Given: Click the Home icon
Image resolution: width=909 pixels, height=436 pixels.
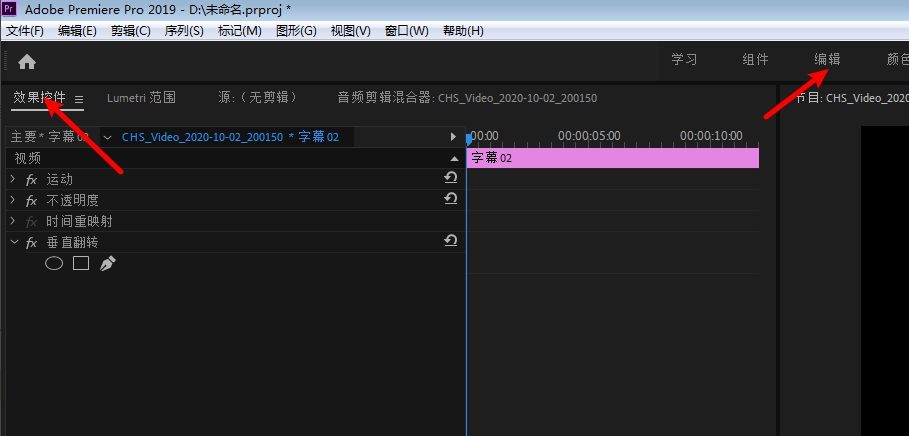Looking at the screenshot, I should pos(26,61).
